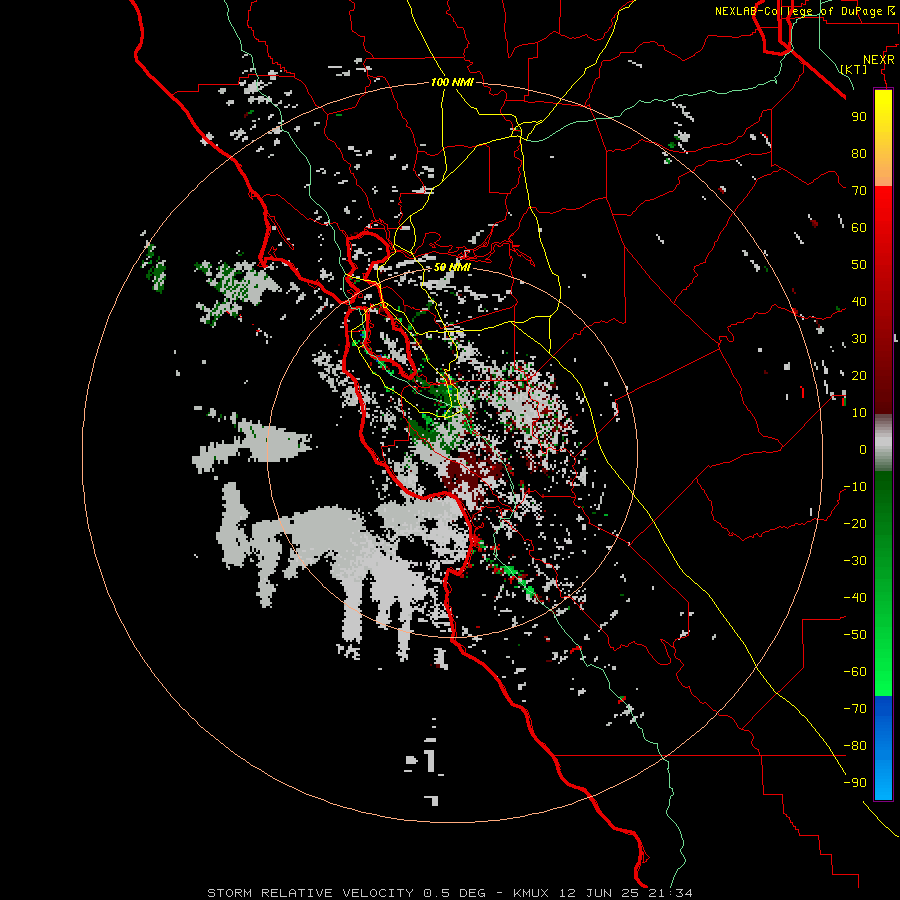Click the "STORM RELATIVE VELOCITY 0.5 DEG" caption
Screen dimensions: 900x900
tap(346, 893)
